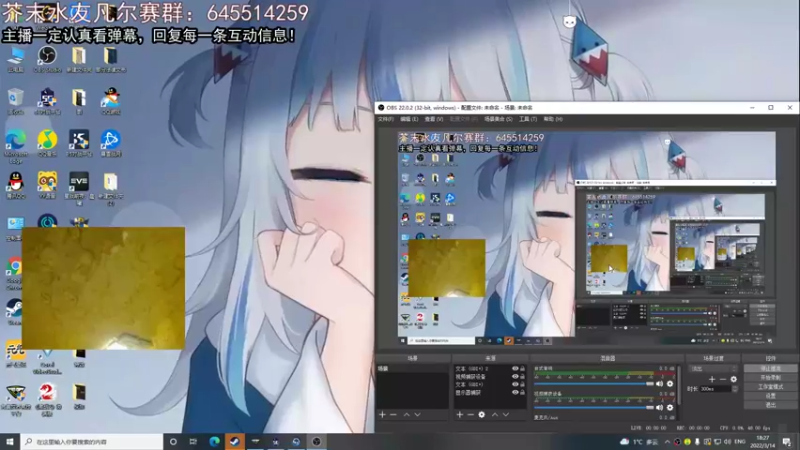This screenshot has width=800, height=450.
Task: Open the 工具(T) menu in OBS
Action: coord(528,119)
